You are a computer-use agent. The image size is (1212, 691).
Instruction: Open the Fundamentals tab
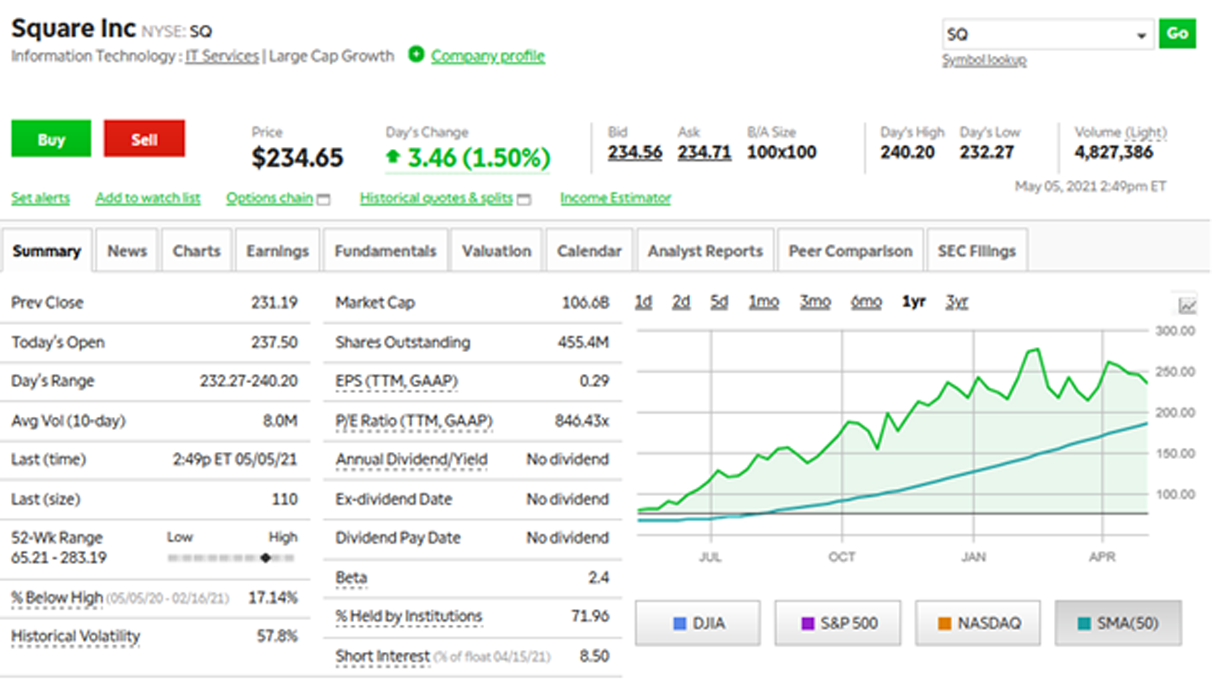tap(385, 251)
